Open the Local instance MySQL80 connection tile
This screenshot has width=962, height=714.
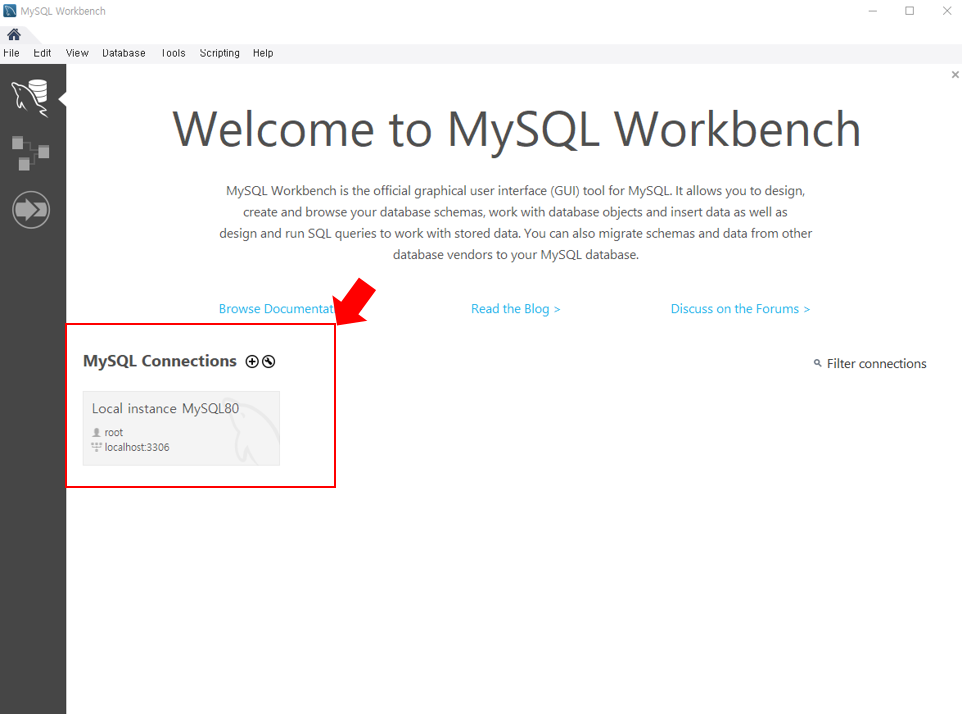(x=182, y=428)
